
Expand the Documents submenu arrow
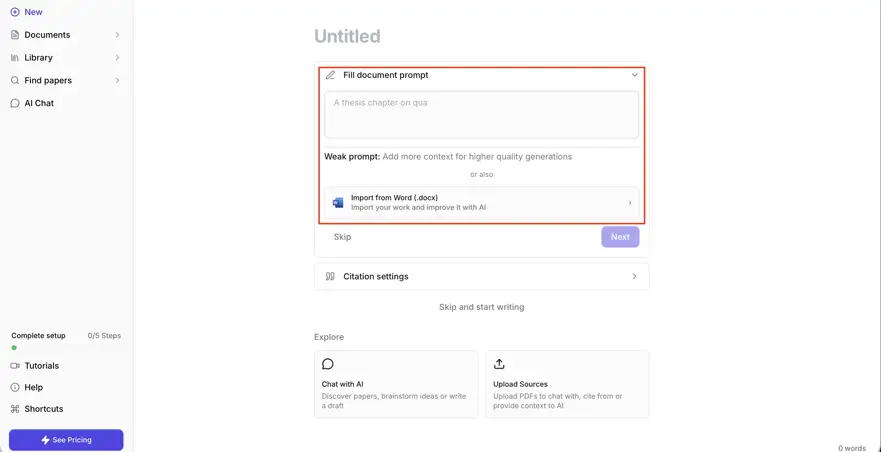(117, 35)
